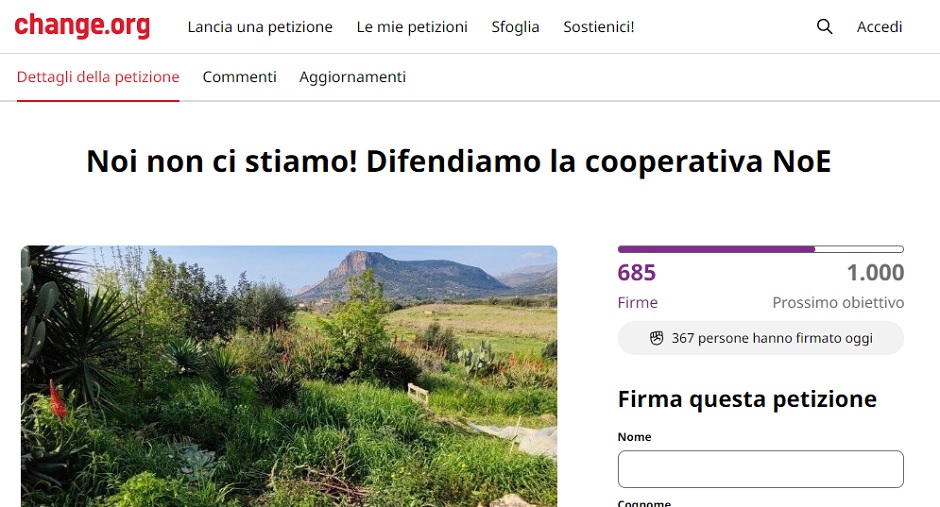Open Lancia una petizione
This screenshot has width=940, height=507.
tap(260, 27)
